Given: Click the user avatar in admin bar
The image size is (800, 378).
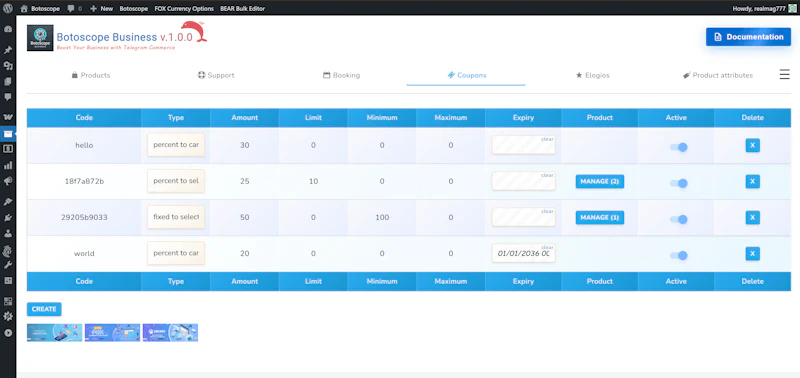Looking at the screenshot, I should tap(792, 8).
